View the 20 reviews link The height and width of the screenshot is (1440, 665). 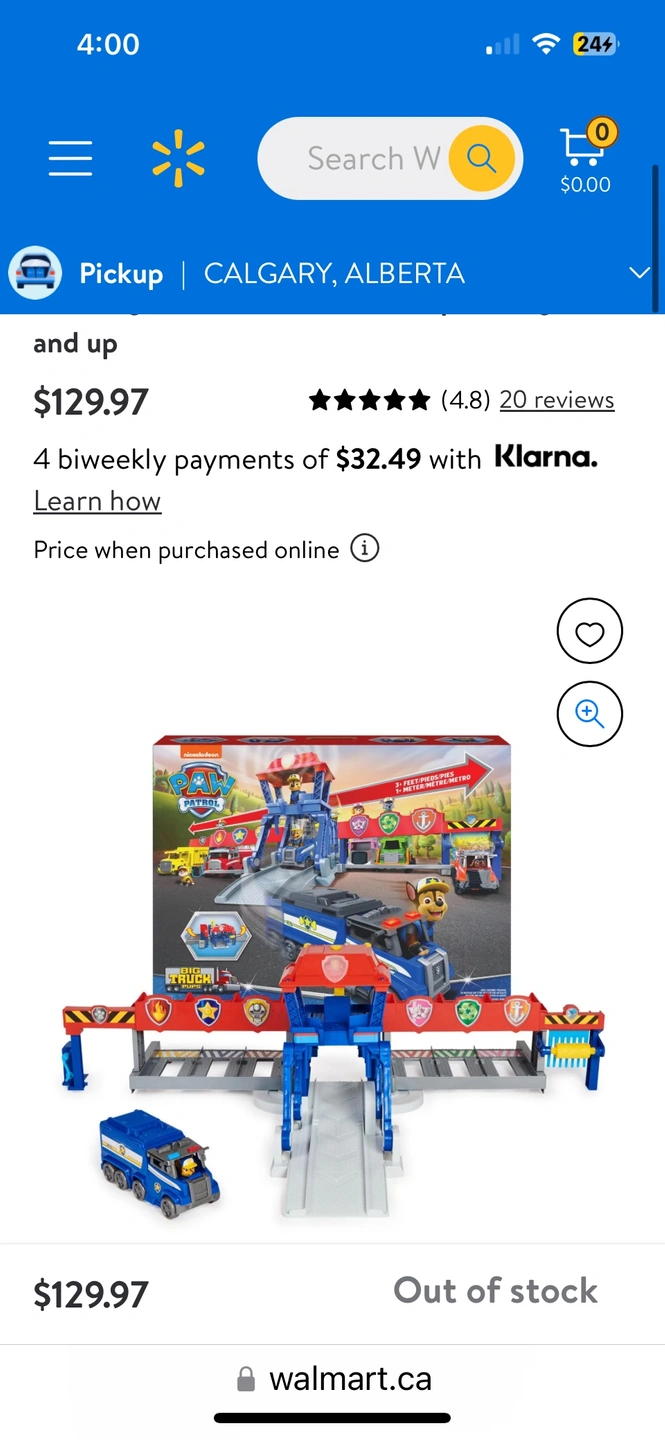(557, 400)
